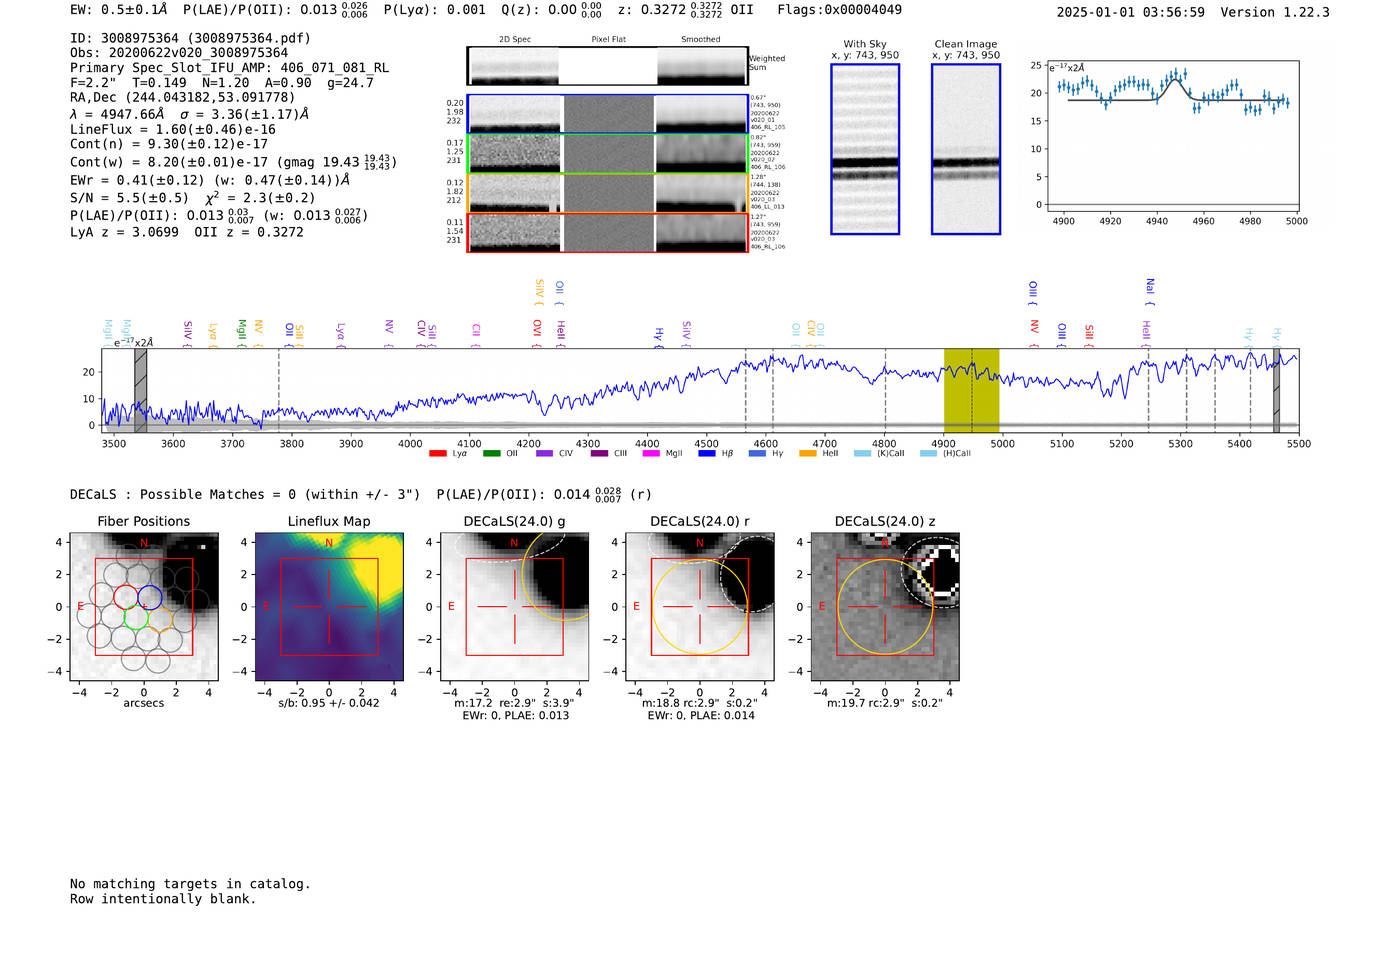
Task: Click the Flags:0x00004049 header text
Action: (840, 9)
